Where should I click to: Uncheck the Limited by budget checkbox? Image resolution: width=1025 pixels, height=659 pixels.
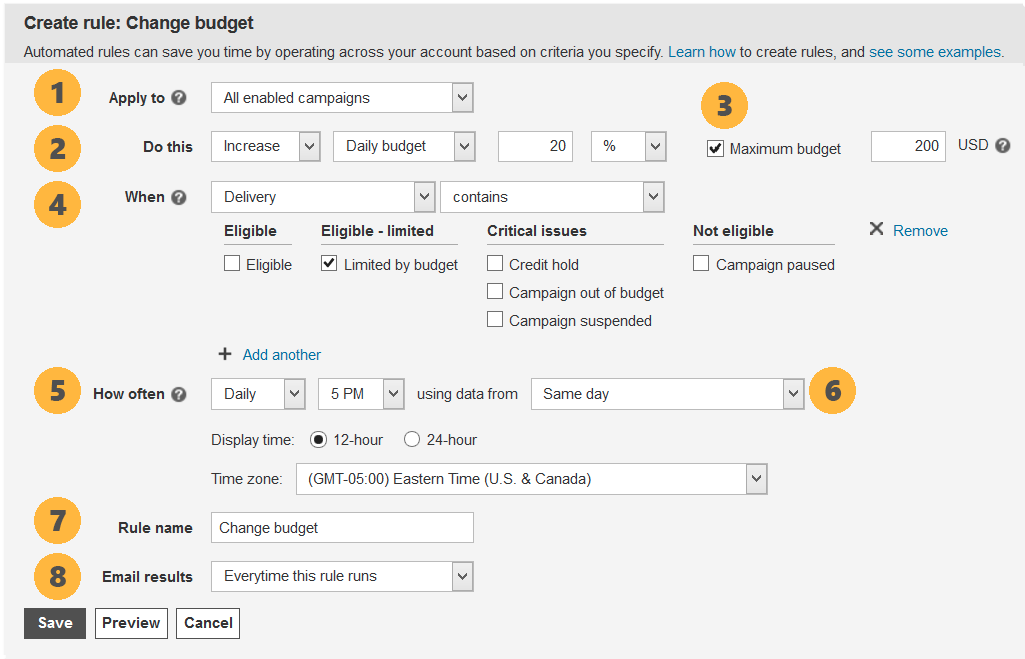(x=329, y=263)
